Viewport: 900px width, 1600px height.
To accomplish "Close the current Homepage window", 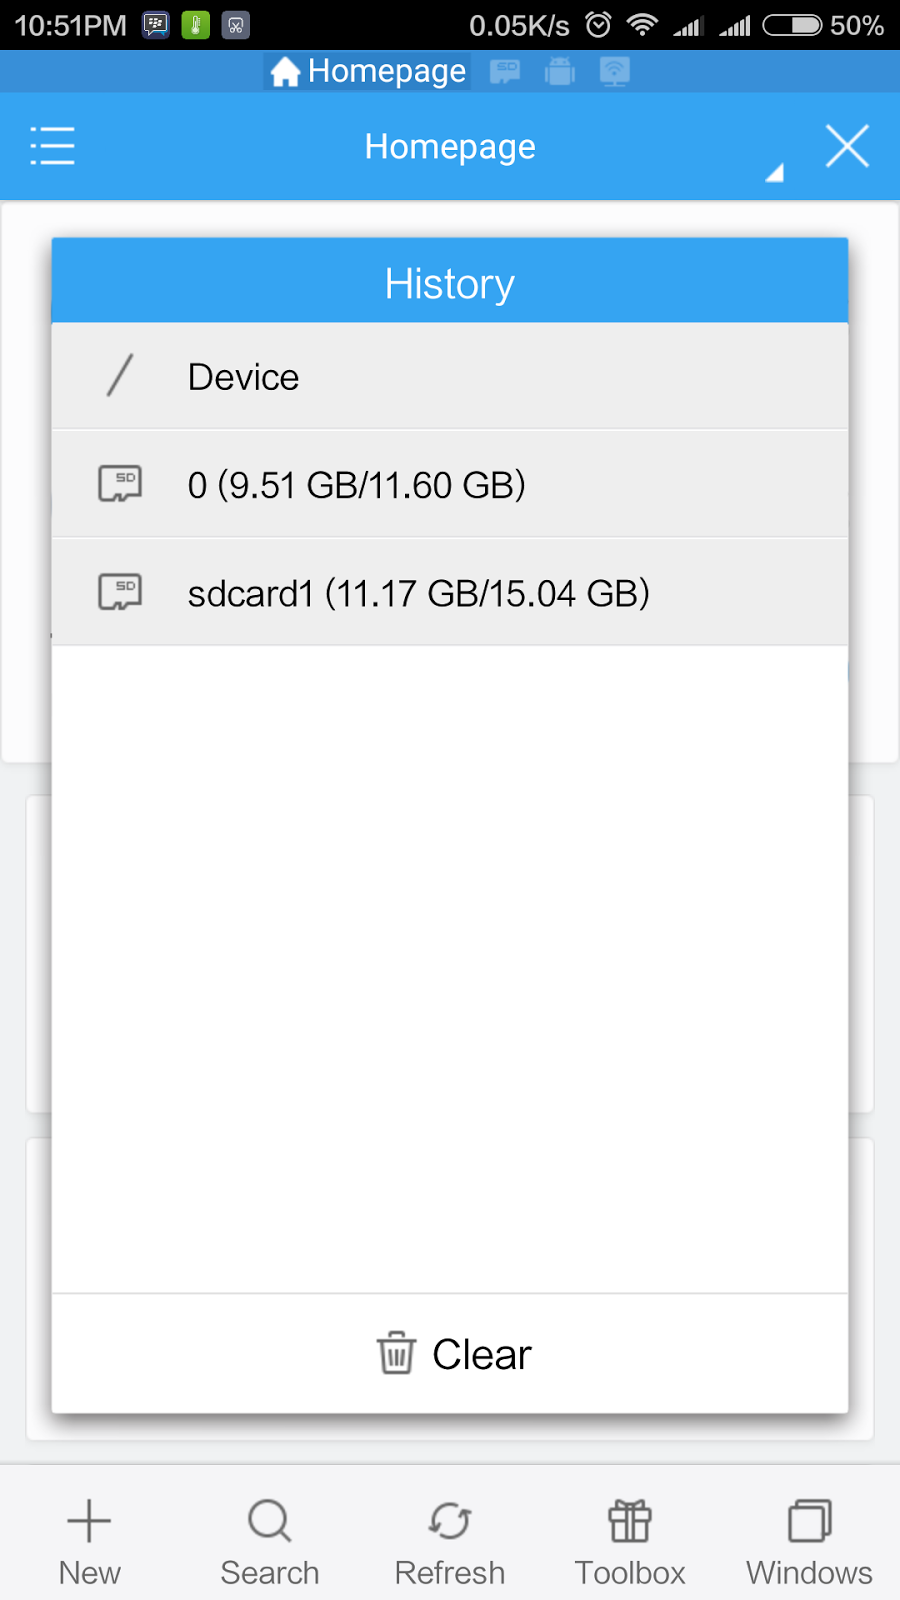I will click(847, 146).
